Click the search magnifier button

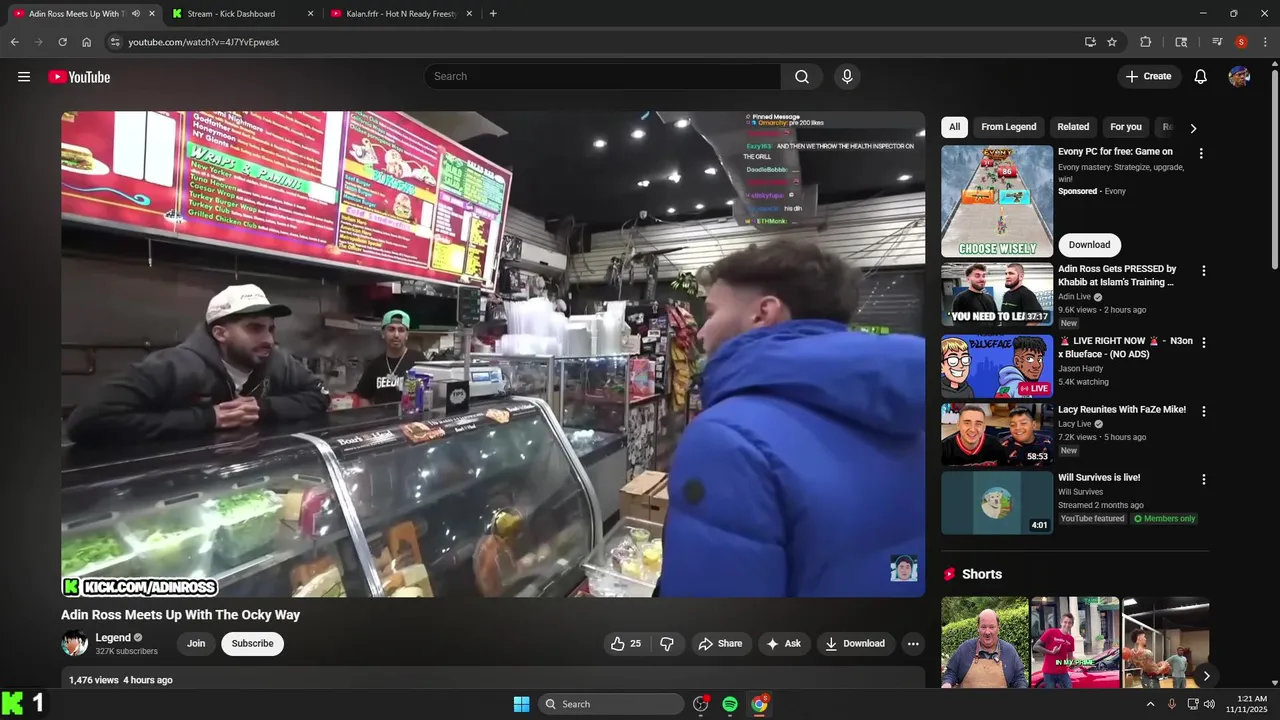tap(802, 77)
